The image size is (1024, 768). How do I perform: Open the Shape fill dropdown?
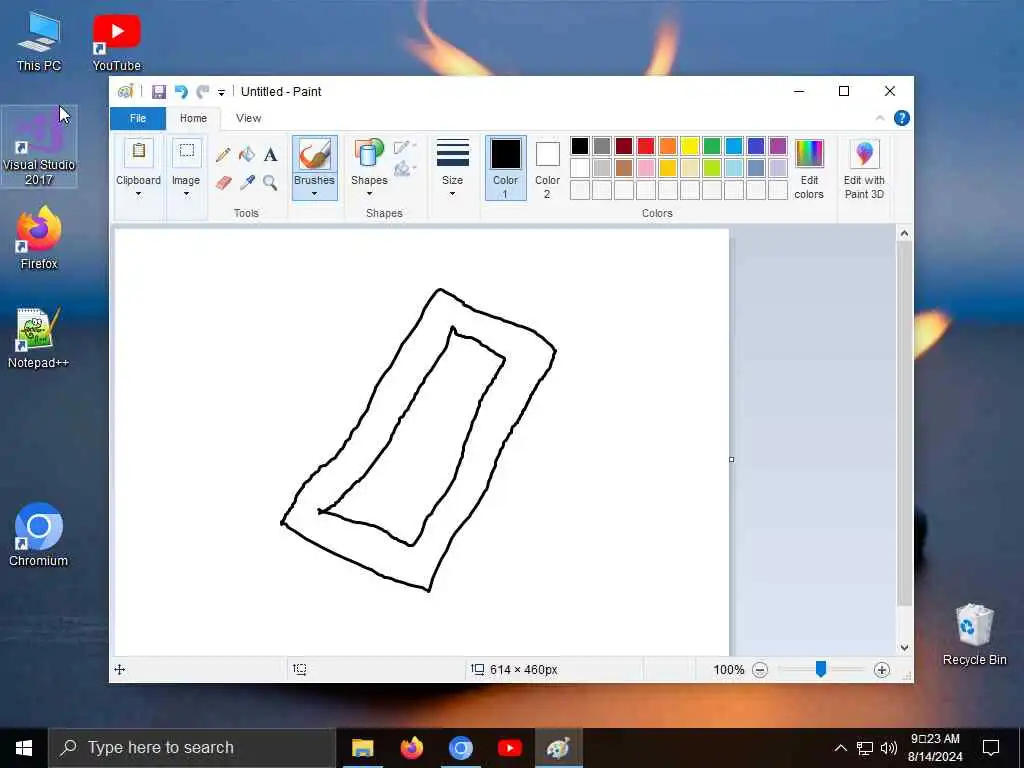405,168
